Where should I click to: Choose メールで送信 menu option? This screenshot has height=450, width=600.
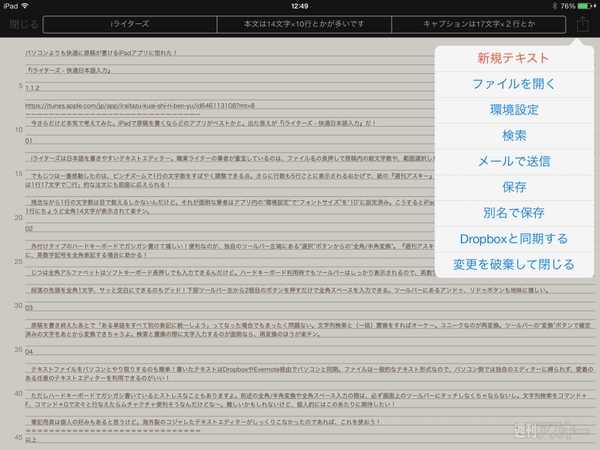click(514, 161)
